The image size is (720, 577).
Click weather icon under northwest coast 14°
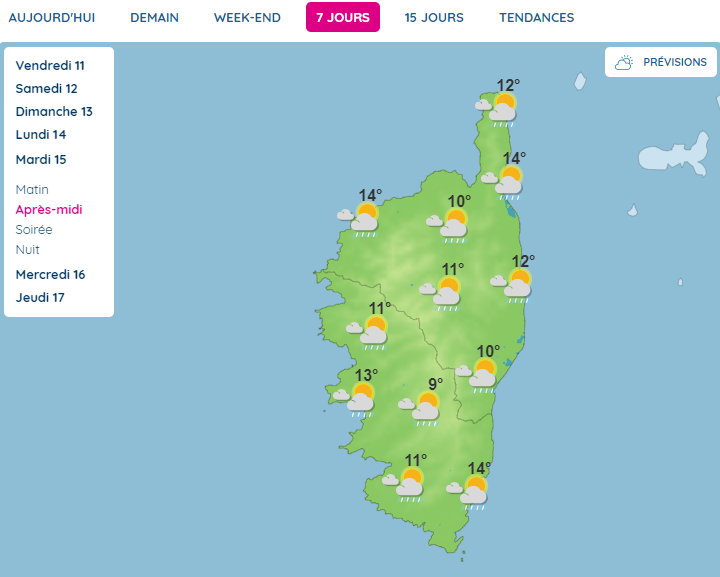358,220
